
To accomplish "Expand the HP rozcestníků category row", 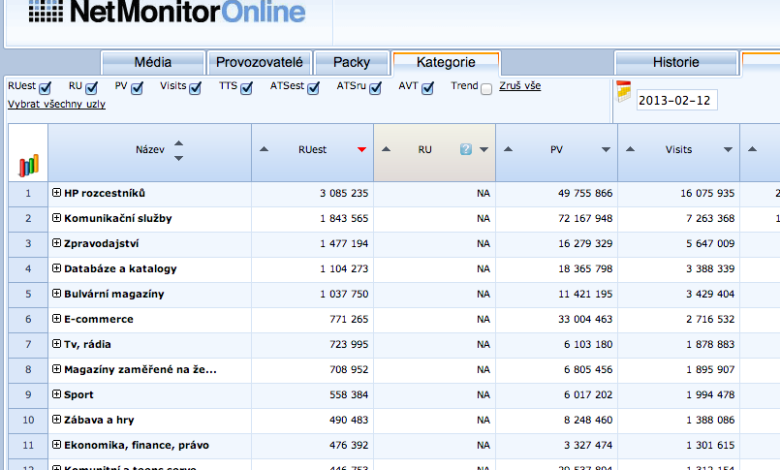I will coord(57,192).
